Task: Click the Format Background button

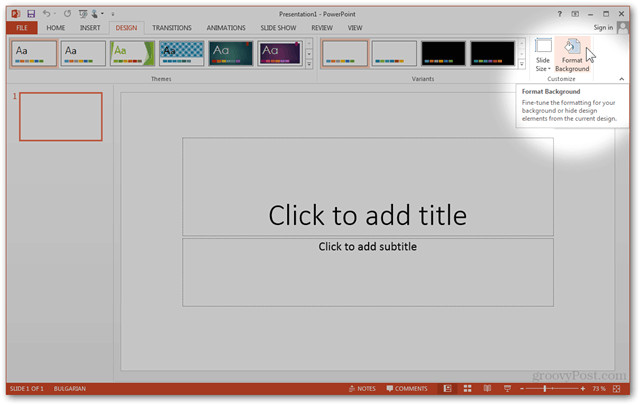Action: [572, 54]
